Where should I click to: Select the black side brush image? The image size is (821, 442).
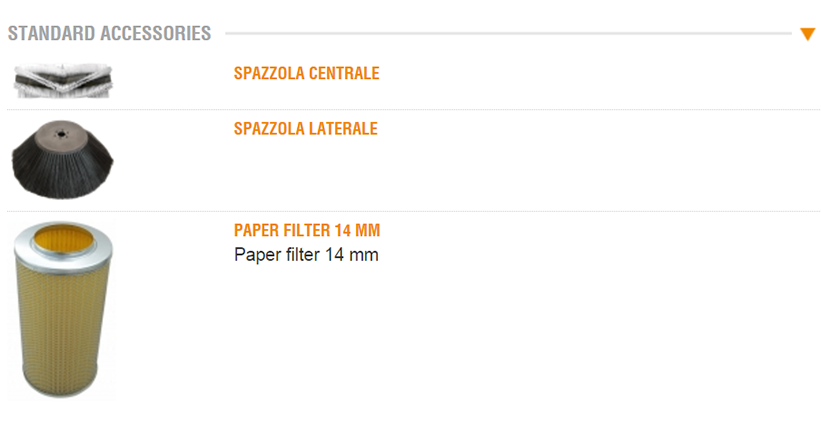(x=63, y=160)
